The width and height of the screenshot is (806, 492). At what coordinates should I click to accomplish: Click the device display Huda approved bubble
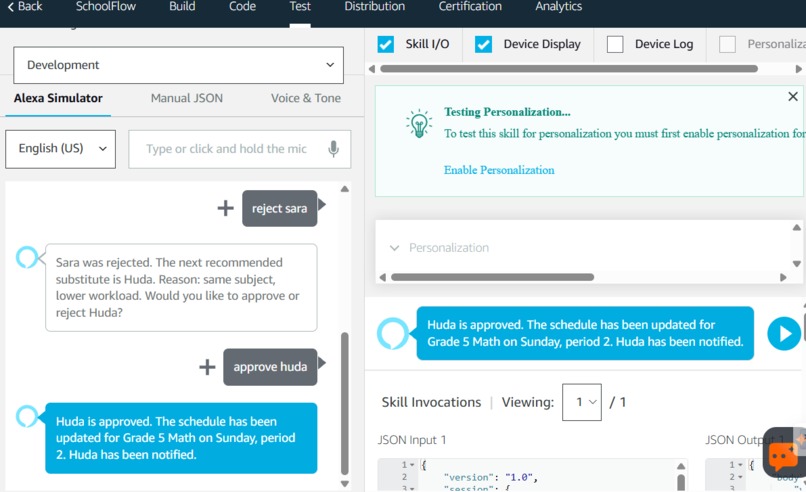(585, 333)
